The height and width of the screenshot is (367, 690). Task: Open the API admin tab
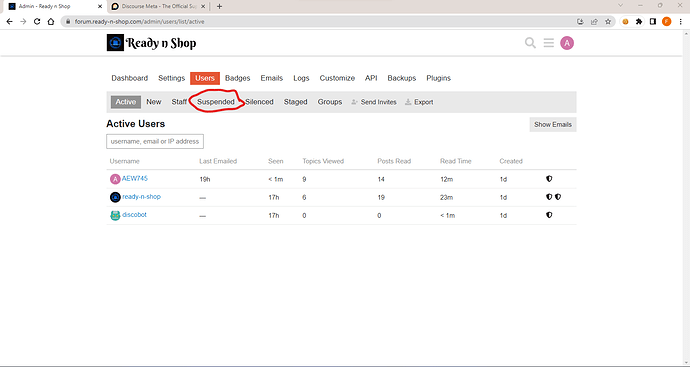371,78
